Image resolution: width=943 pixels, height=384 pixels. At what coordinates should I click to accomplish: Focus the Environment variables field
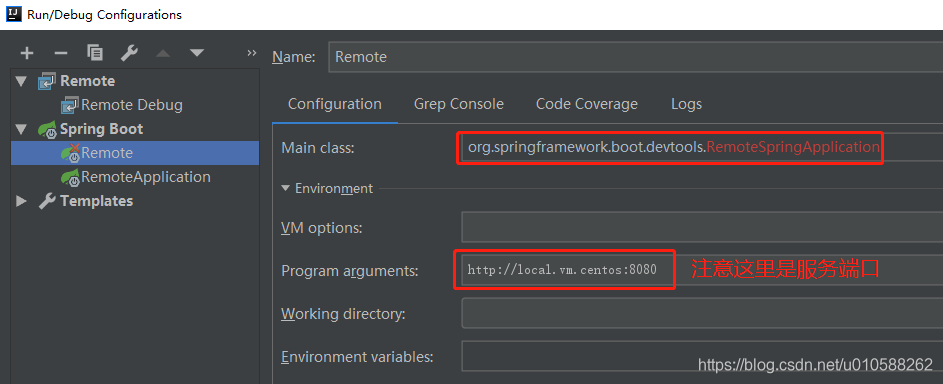pos(702,356)
